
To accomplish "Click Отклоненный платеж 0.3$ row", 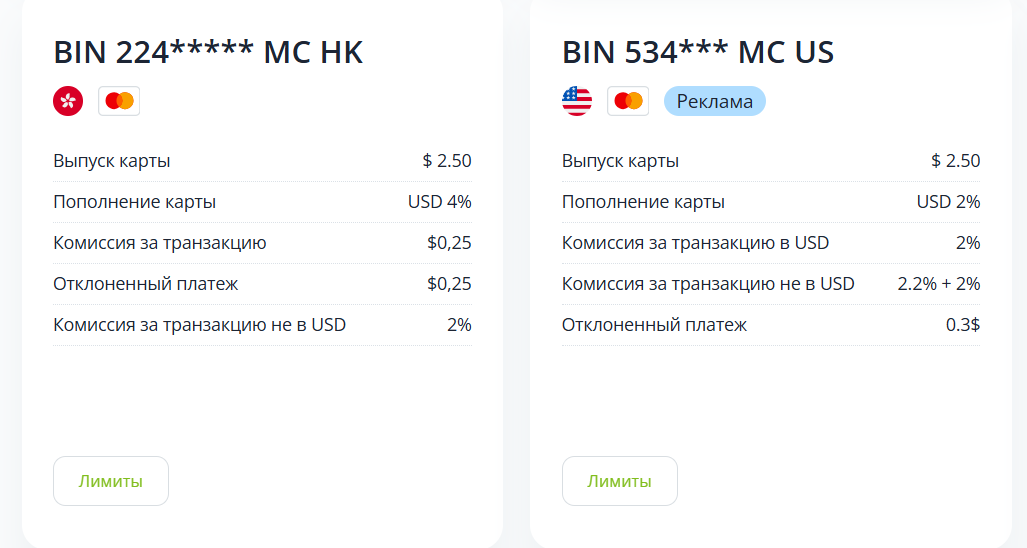I will tap(771, 325).
